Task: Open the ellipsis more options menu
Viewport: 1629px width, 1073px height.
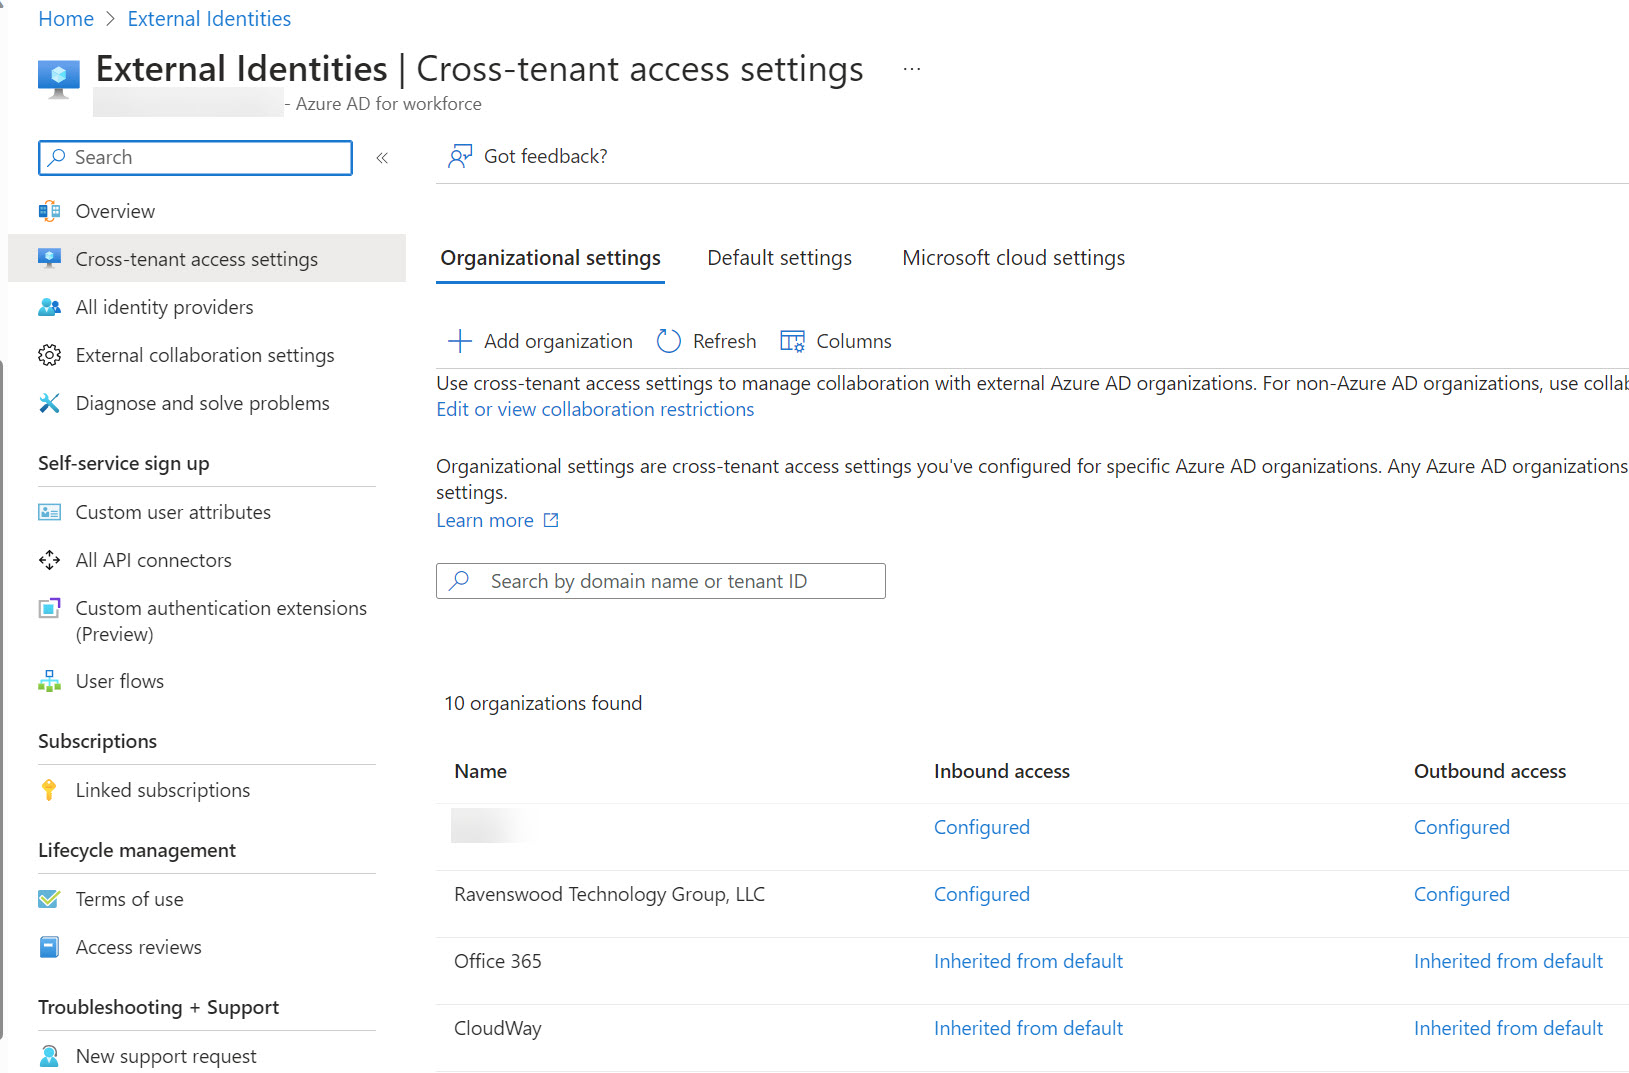Action: (x=911, y=69)
